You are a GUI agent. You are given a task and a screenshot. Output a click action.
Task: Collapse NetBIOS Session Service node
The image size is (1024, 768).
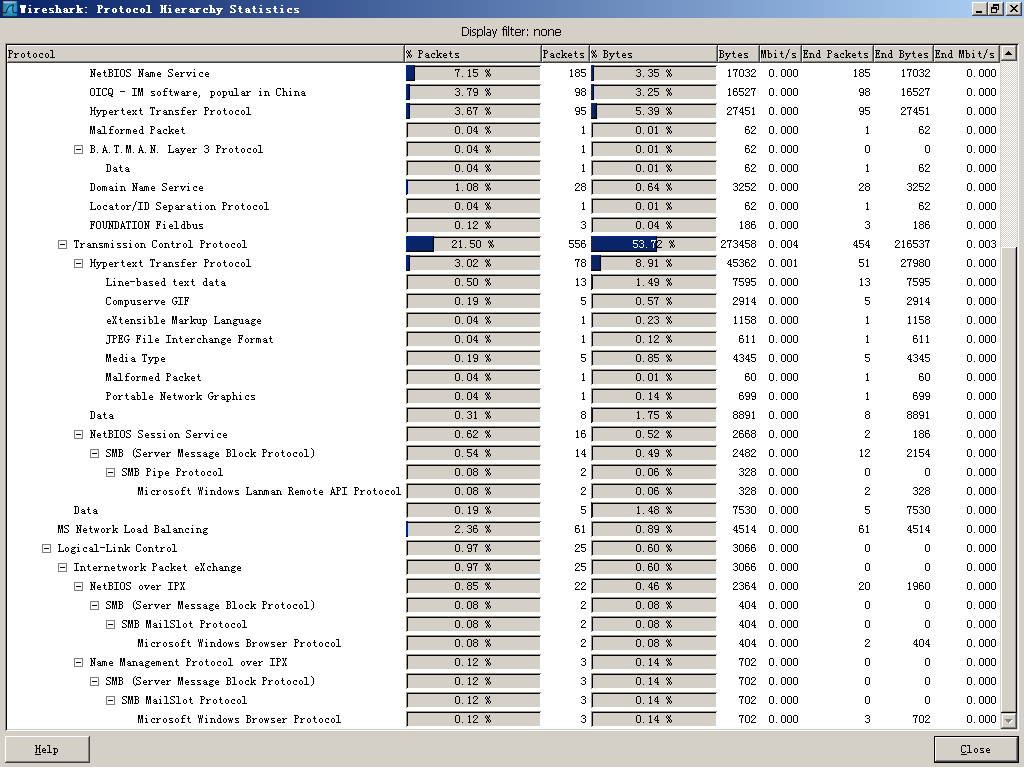[x=78, y=434]
